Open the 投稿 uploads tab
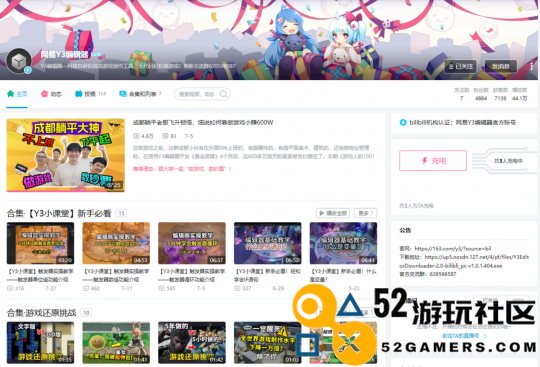Screen dimensions: 540x367 [90, 94]
